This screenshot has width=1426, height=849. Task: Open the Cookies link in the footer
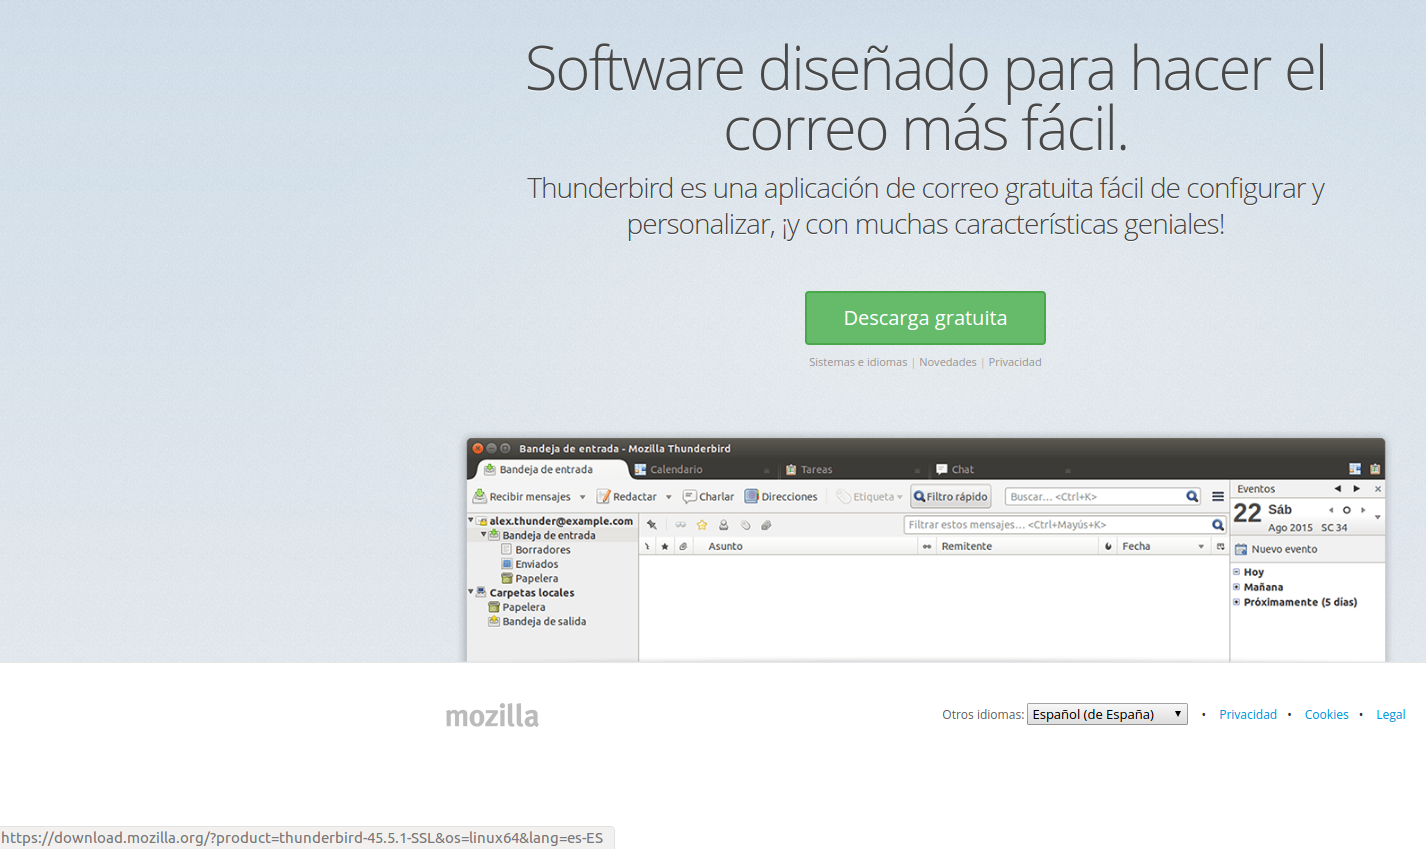pyautogui.click(x=1326, y=714)
